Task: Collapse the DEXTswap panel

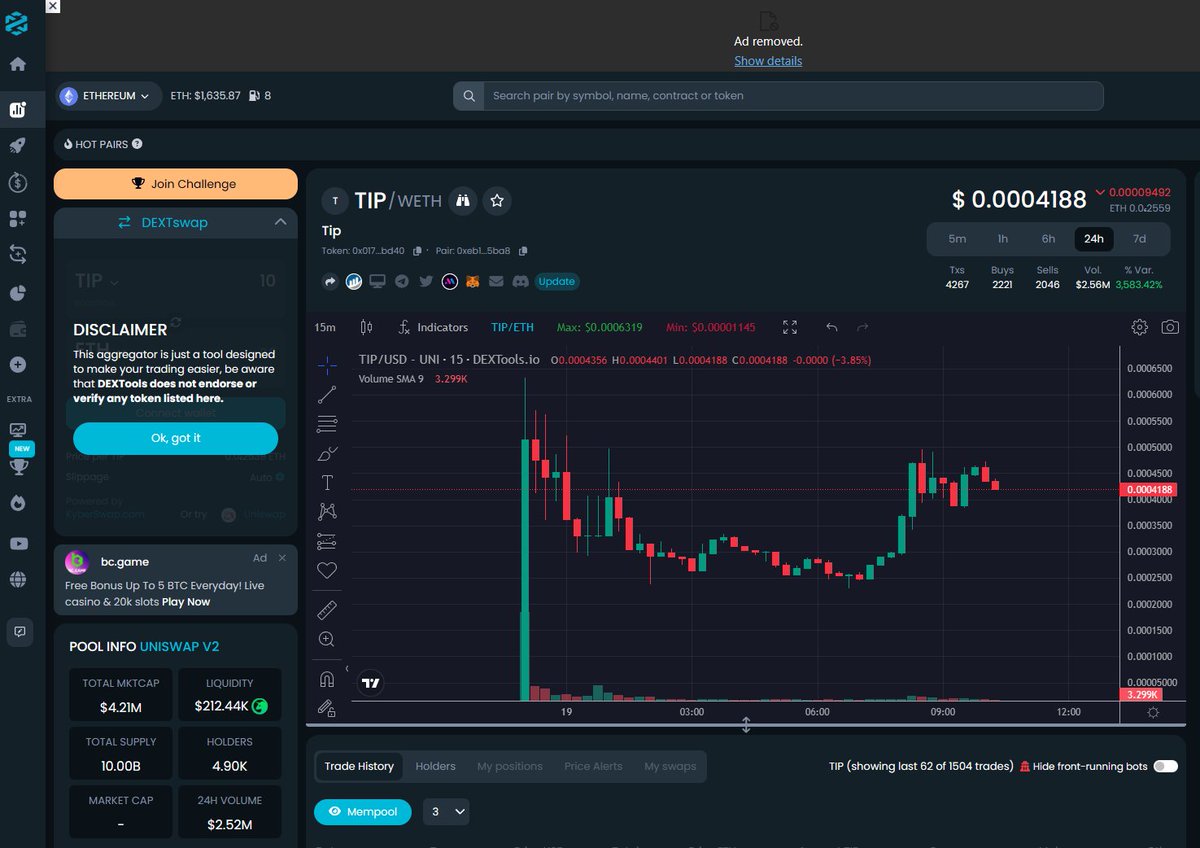Action: tap(280, 222)
